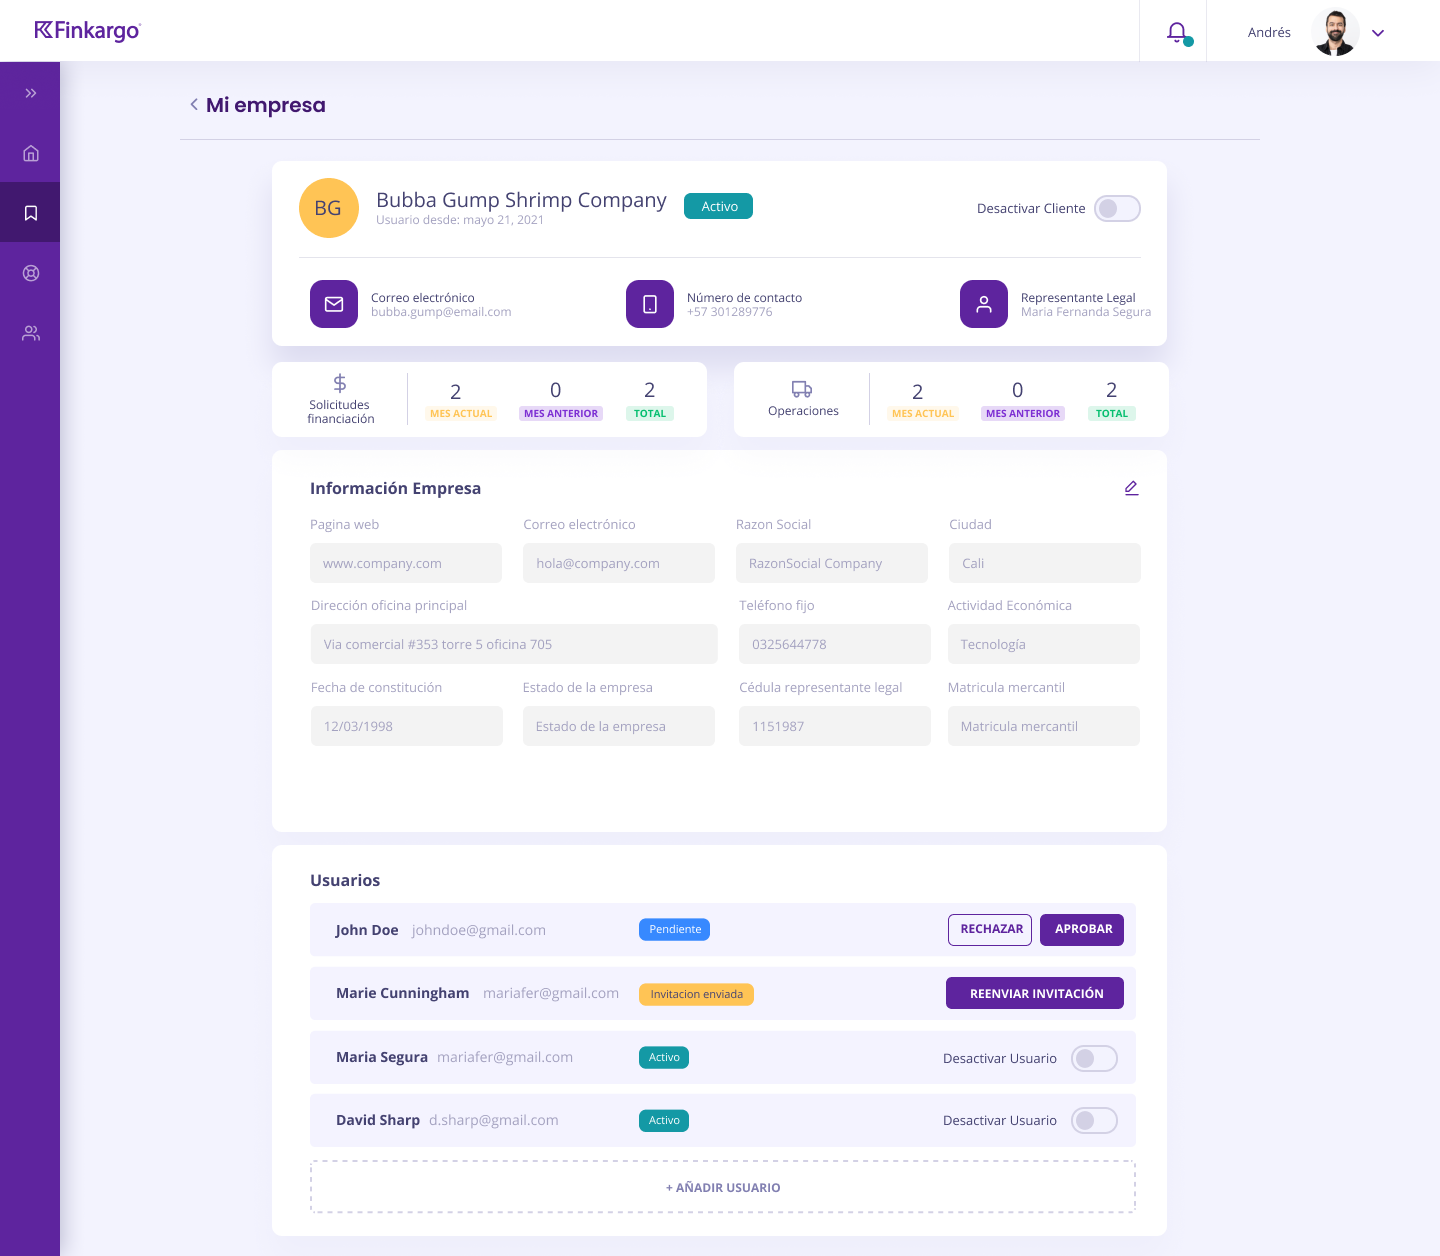This screenshot has height=1256, width=1440.
Task: Click the Matricula mercantil field
Action: tap(1044, 726)
